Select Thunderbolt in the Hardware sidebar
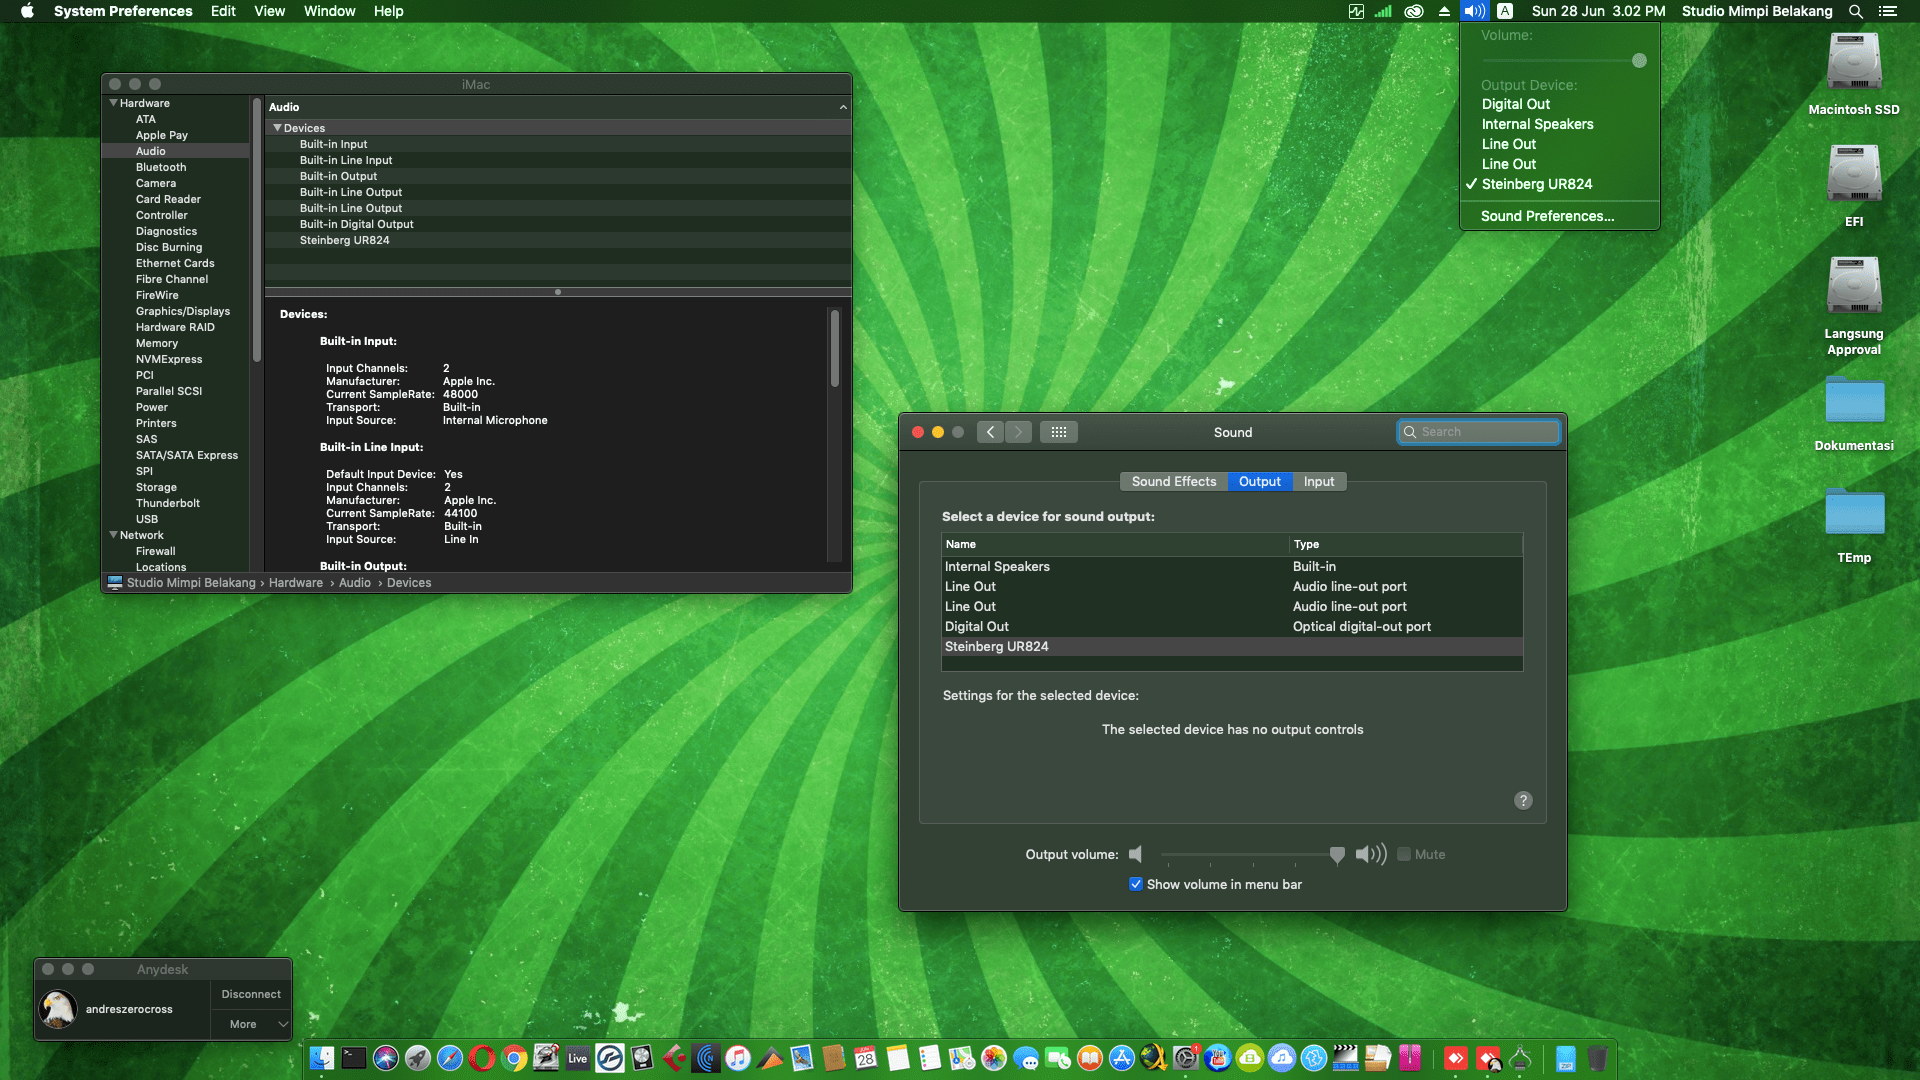Viewport: 1920px width, 1080px height. click(168, 503)
